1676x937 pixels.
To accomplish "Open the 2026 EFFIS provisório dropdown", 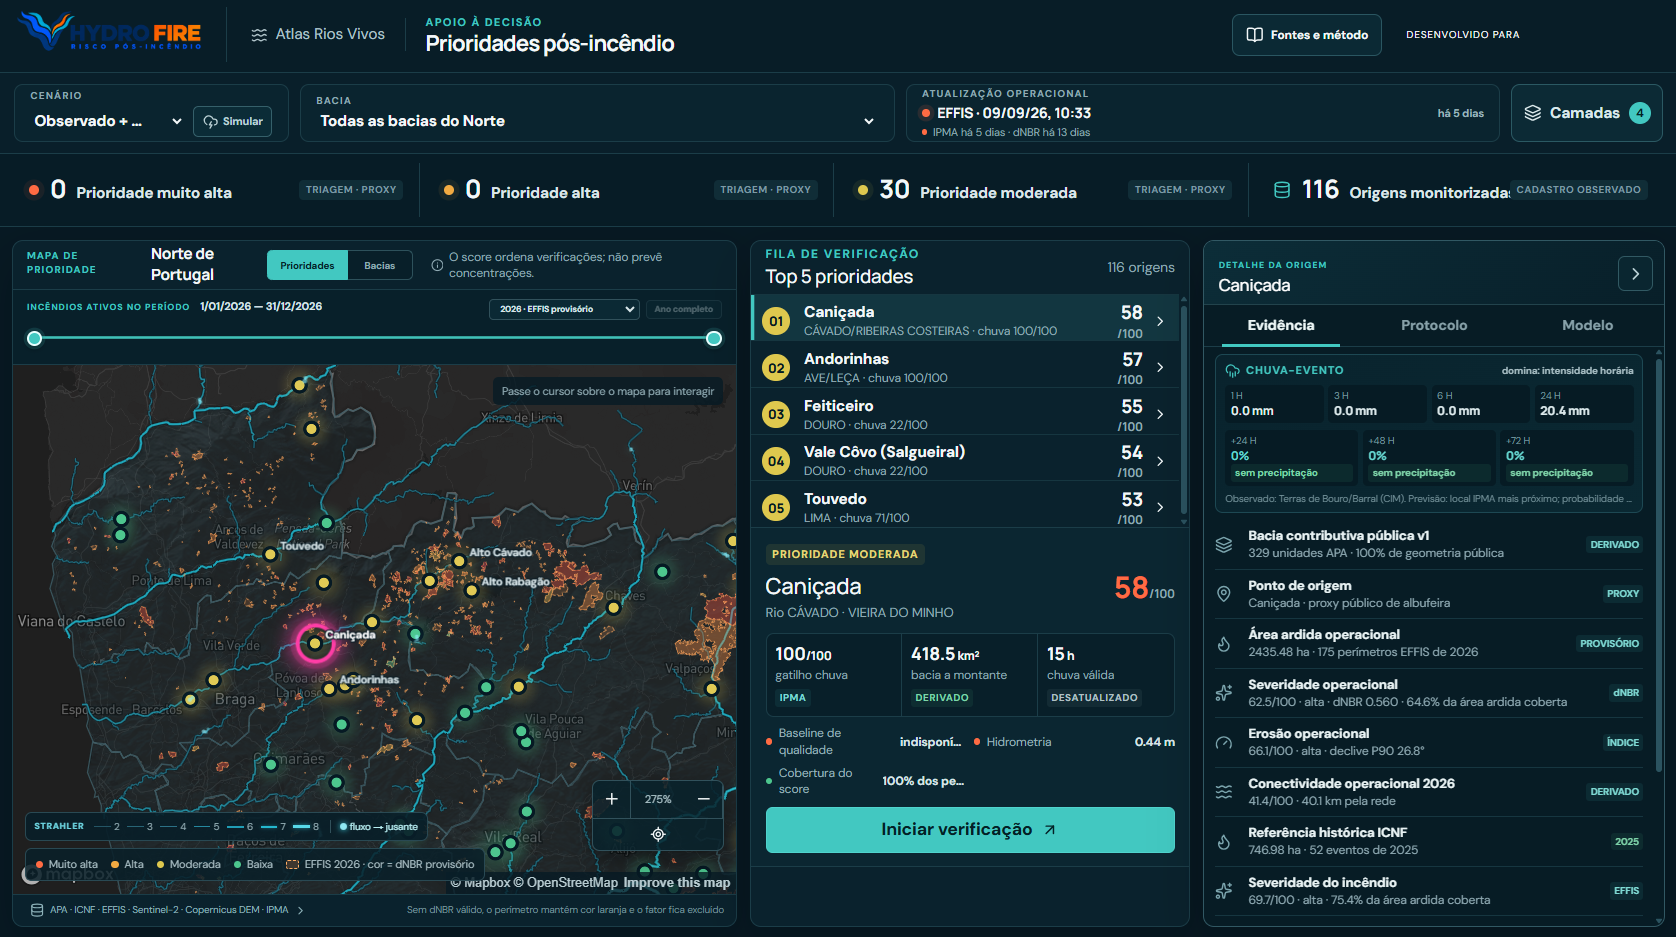I will click(x=564, y=309).
